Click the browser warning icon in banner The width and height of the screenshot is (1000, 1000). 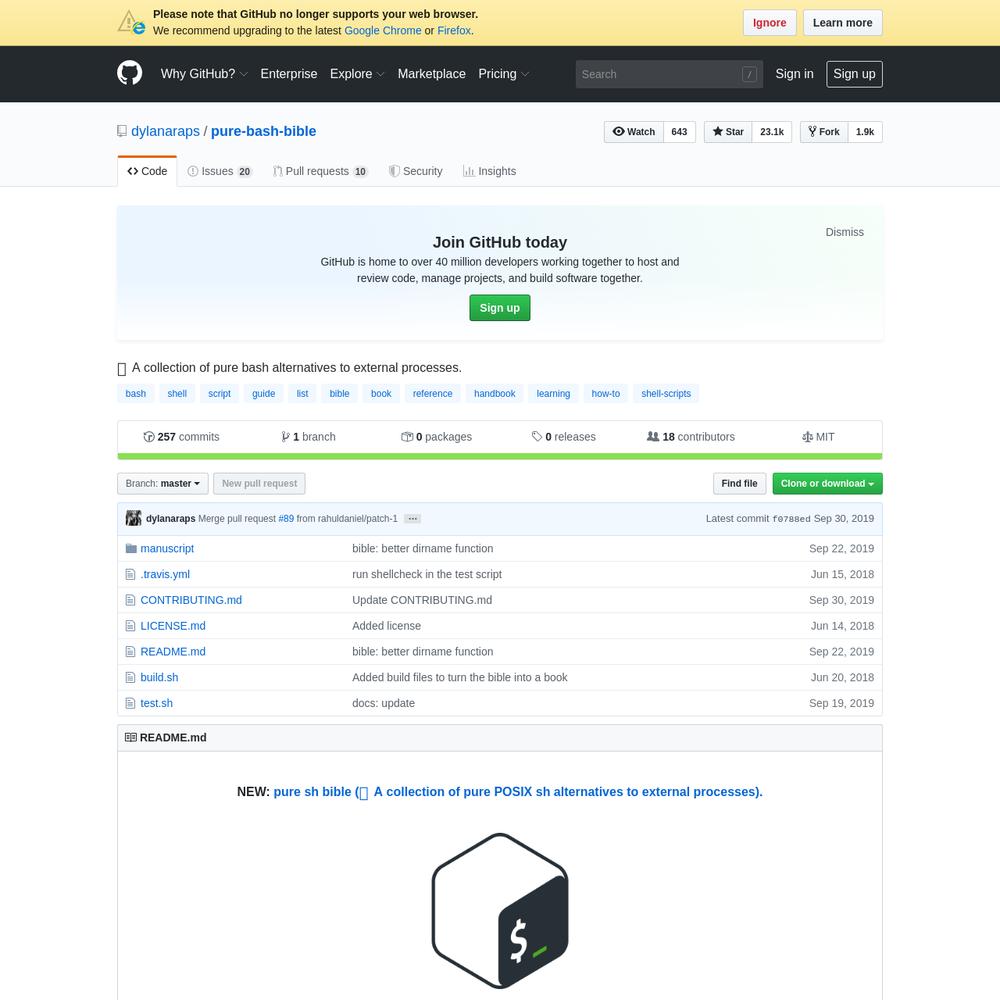(x=131, y=22)
